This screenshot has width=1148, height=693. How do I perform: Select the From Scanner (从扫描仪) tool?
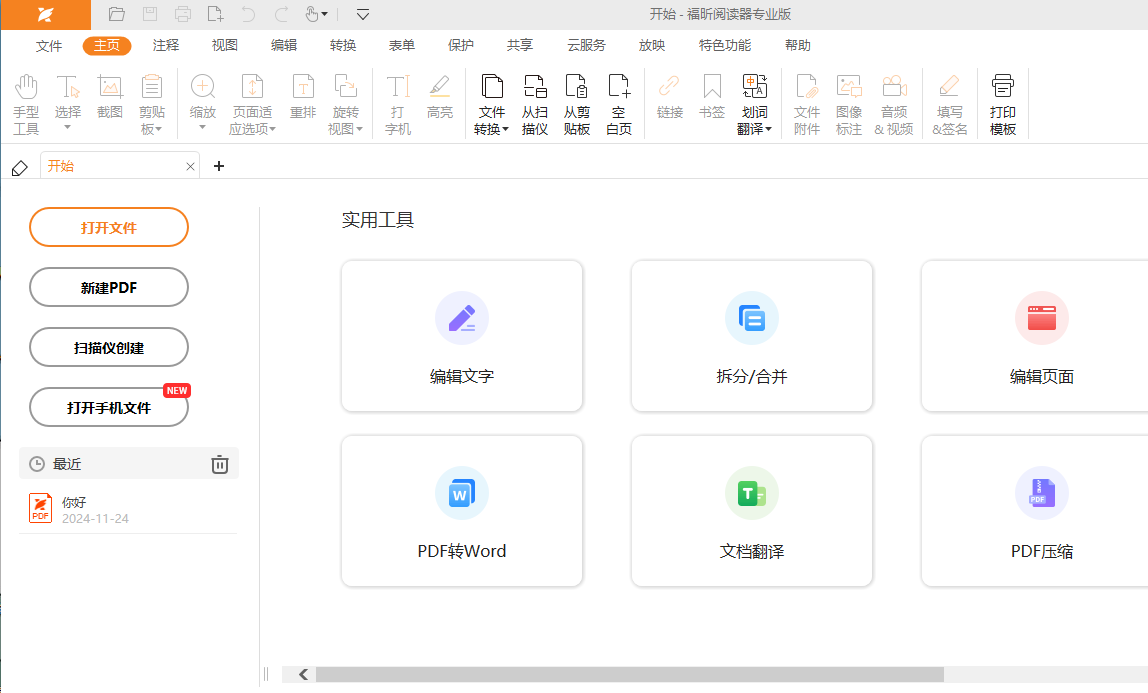(535, 104)
